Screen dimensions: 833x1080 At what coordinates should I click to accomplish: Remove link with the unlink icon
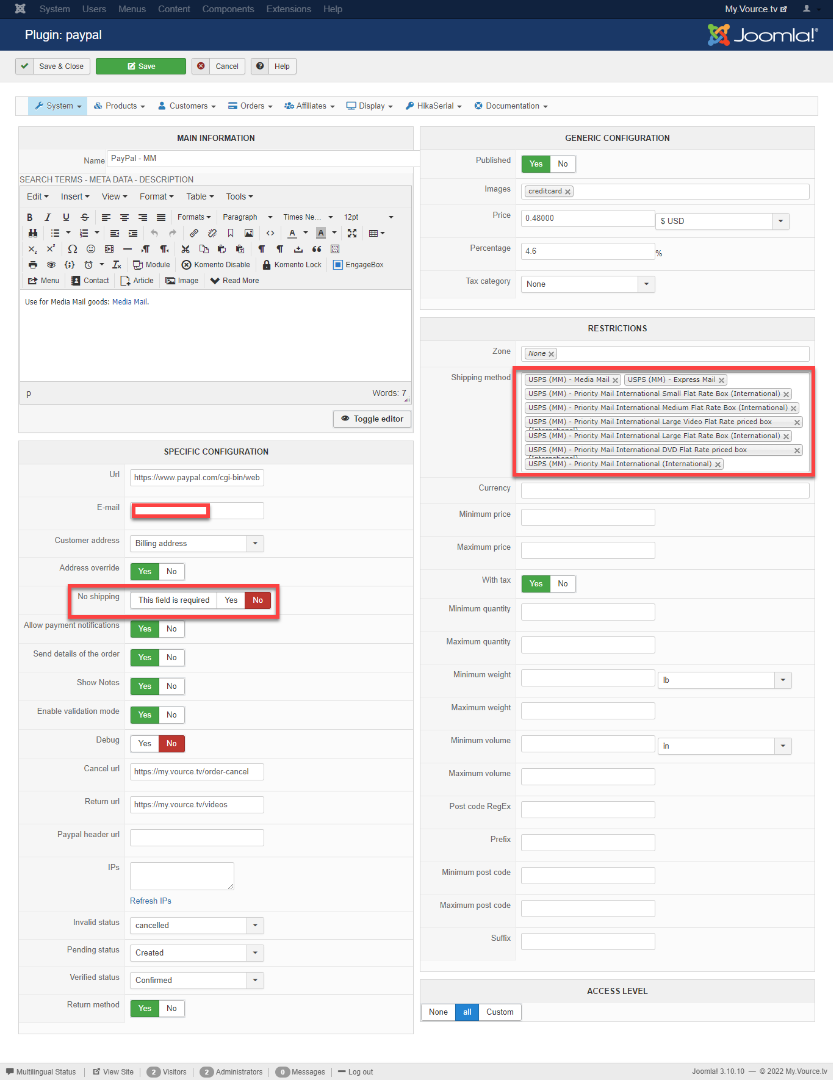point(212,233)
